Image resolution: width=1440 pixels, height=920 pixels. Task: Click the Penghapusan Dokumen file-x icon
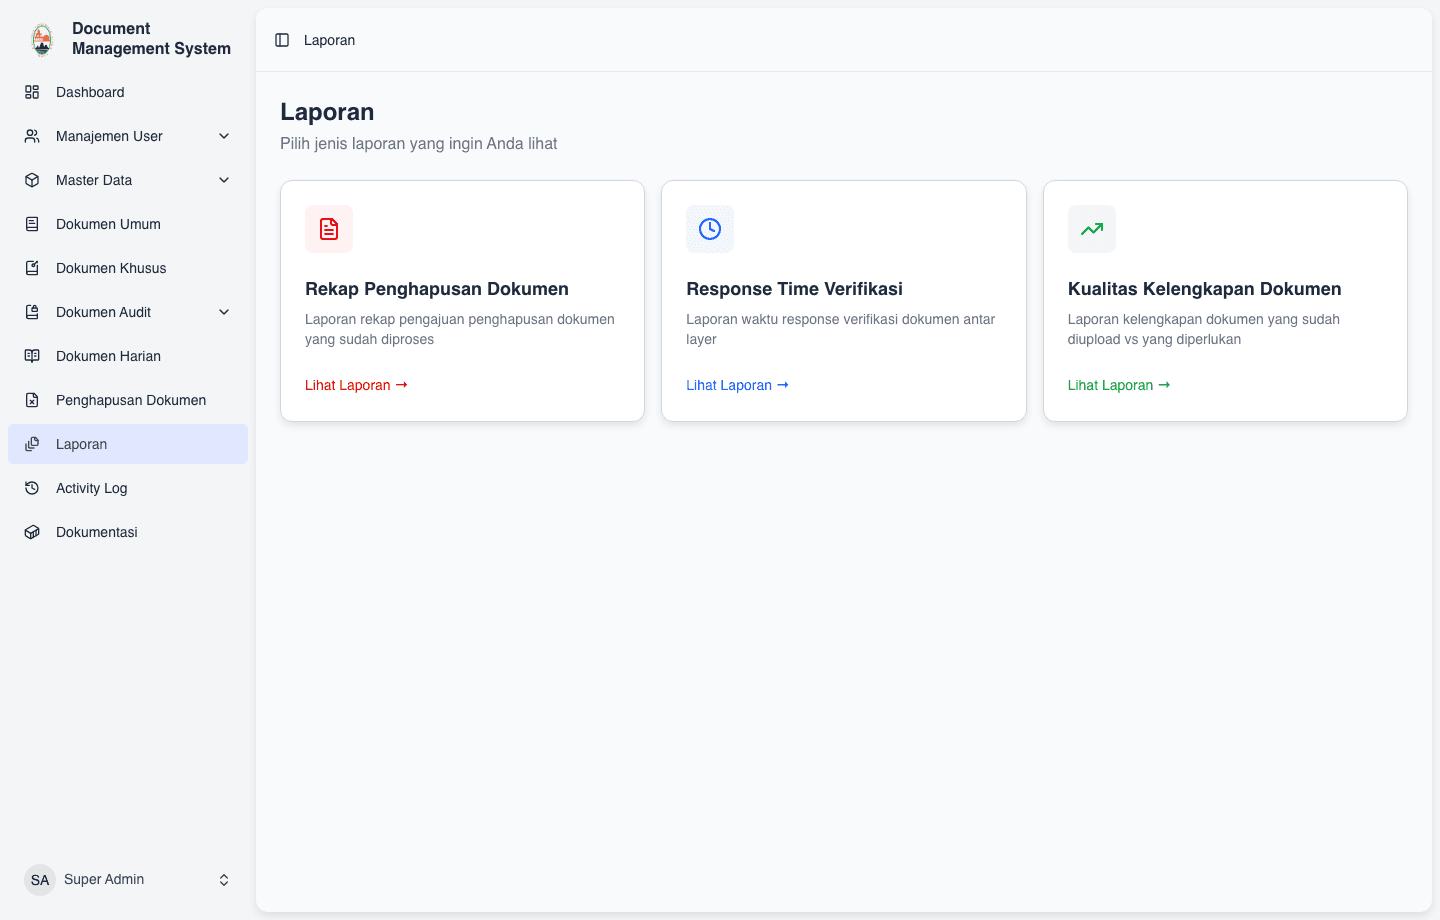pos(32,400)
